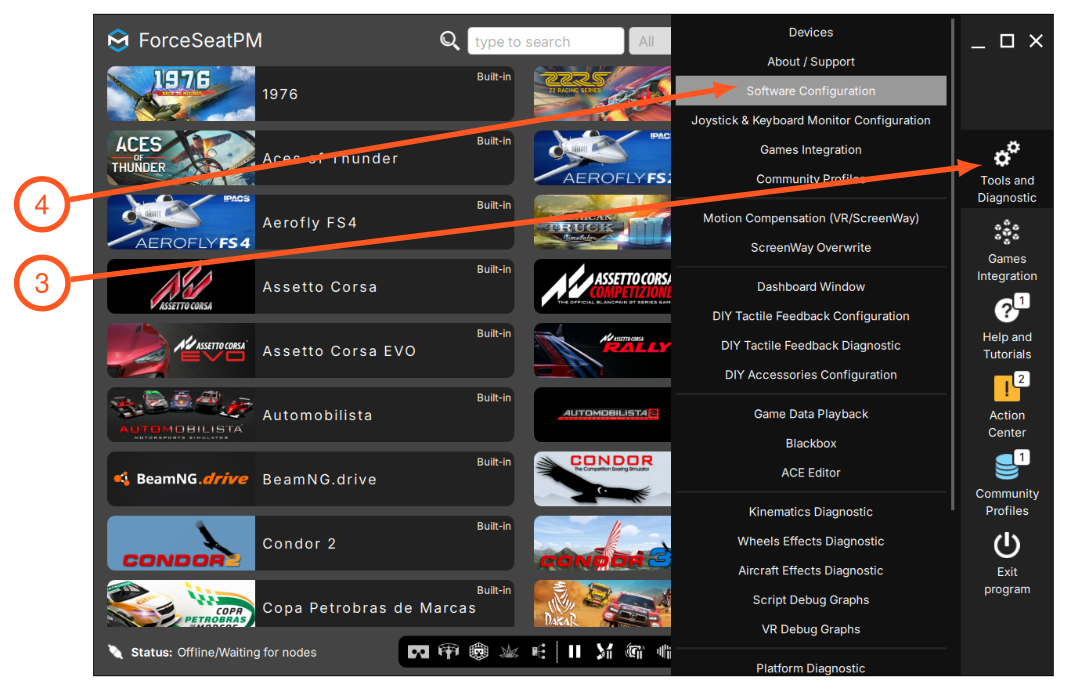Click the Exit program power icon

tap(1006, 545)
